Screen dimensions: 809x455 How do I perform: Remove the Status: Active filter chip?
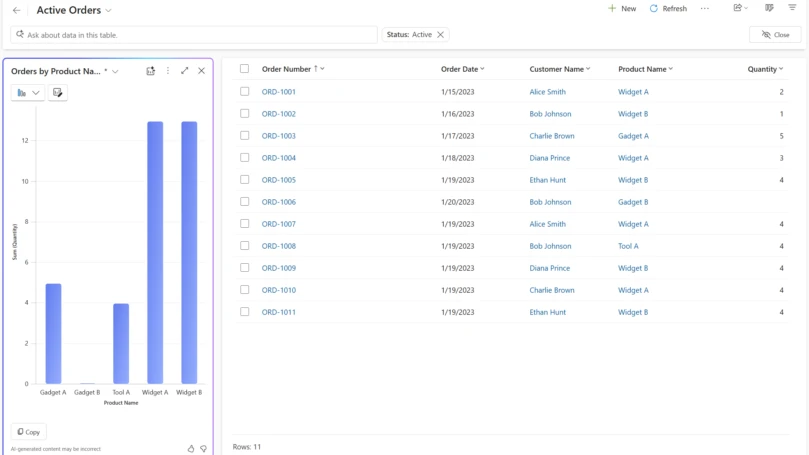coord(441,35)
